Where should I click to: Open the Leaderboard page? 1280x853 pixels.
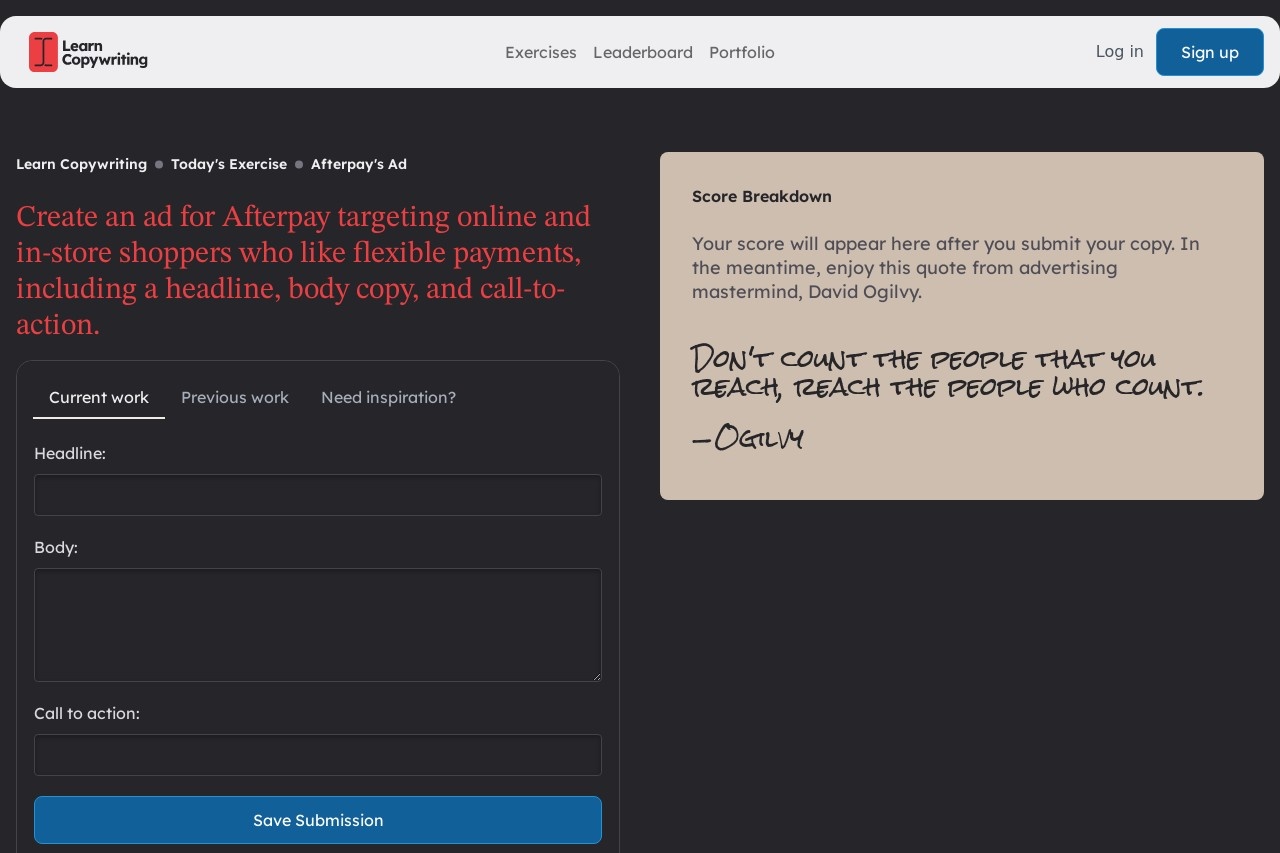[x=643, y=52]
